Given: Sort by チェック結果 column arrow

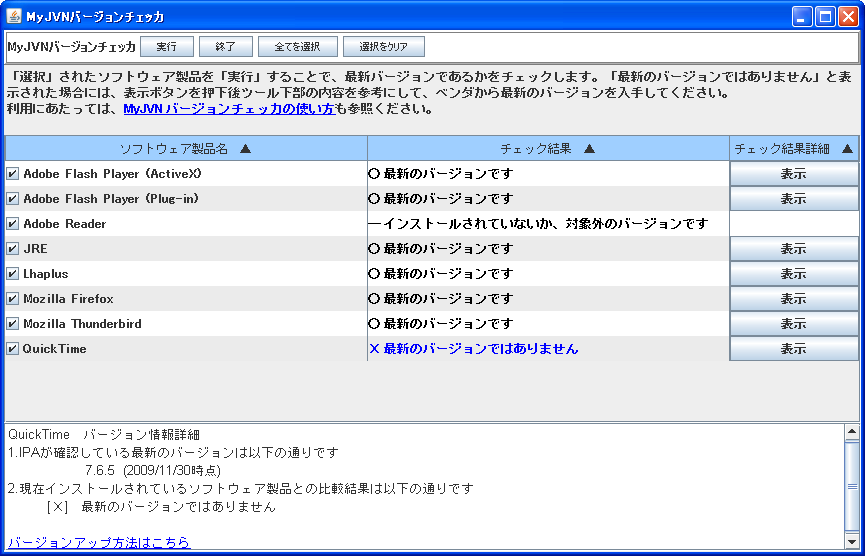Looking at the screenshot, I should point(590,149).
